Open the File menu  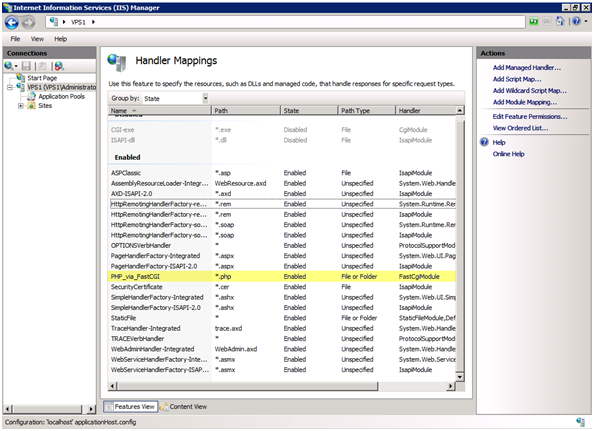click(x=15, y=39)
